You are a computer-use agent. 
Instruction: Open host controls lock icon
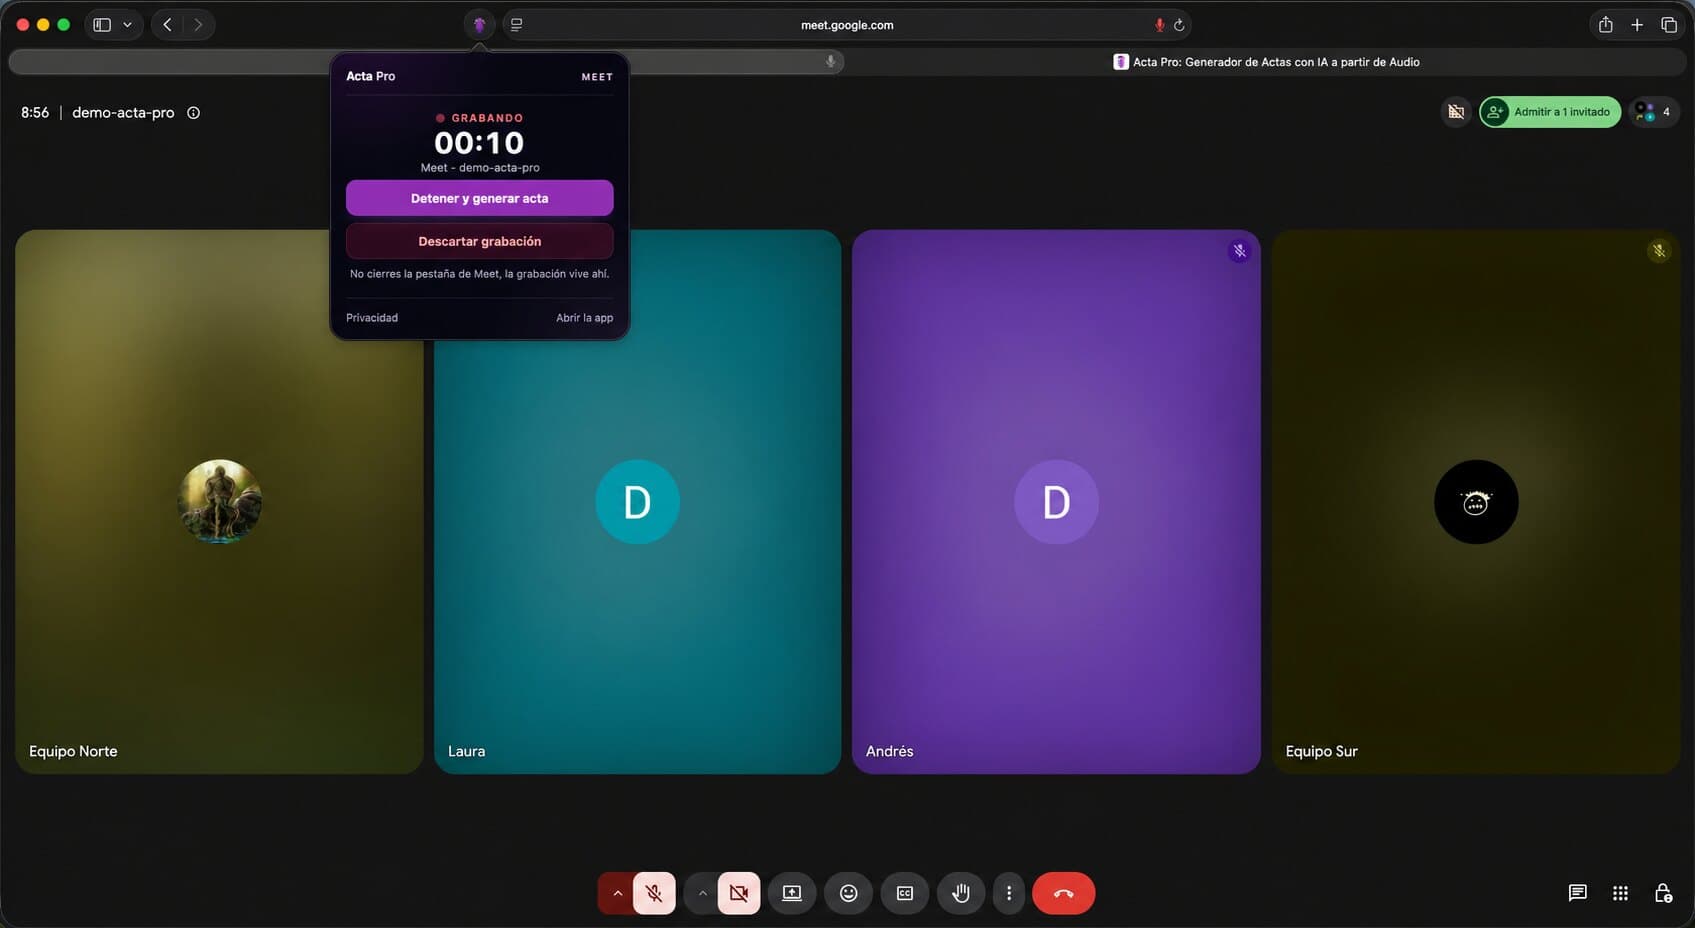pos(1663,893)
